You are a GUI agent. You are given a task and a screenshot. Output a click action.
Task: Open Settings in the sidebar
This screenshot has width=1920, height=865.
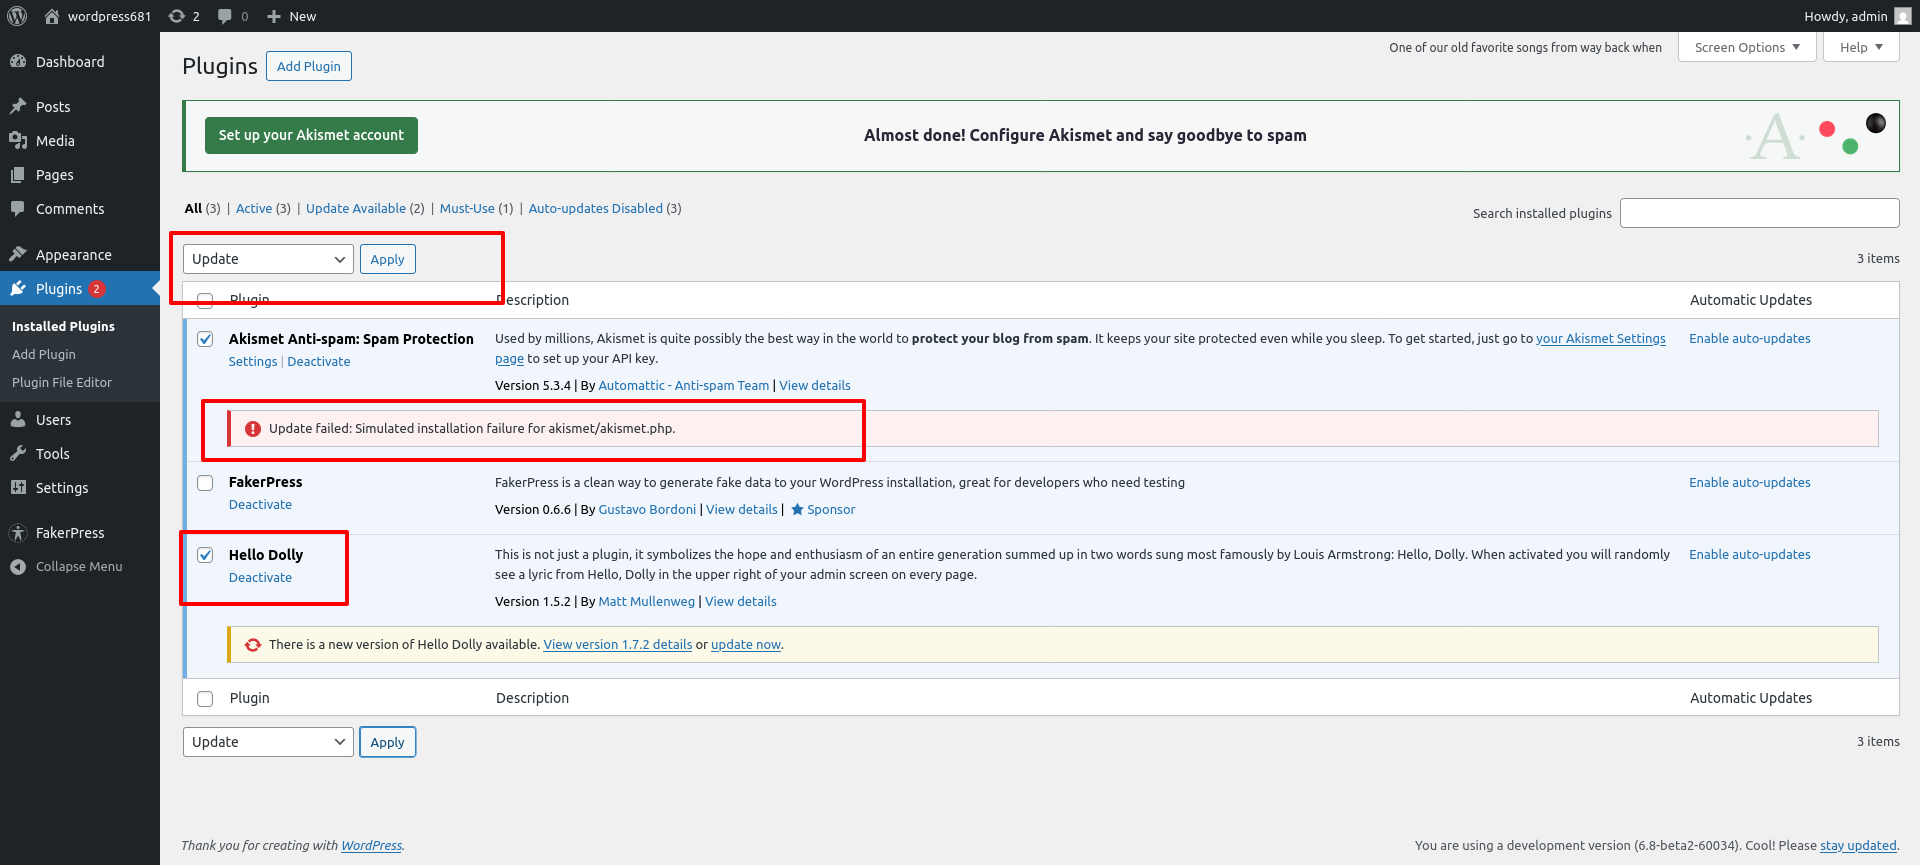point(62,488)
